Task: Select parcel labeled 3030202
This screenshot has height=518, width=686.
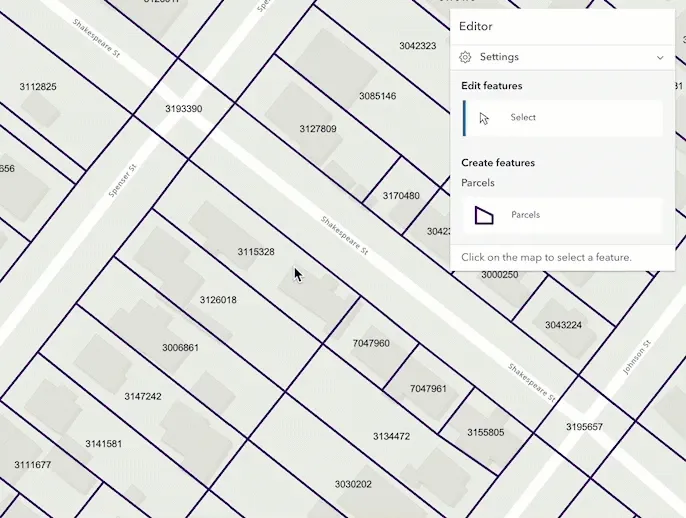Action: click(x=353, y=485)
